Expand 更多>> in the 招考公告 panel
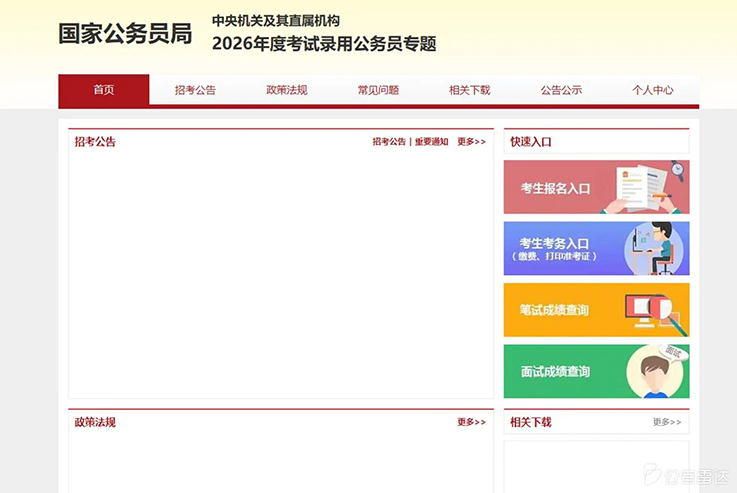The image size is (737, 493). tap(471, 142)
